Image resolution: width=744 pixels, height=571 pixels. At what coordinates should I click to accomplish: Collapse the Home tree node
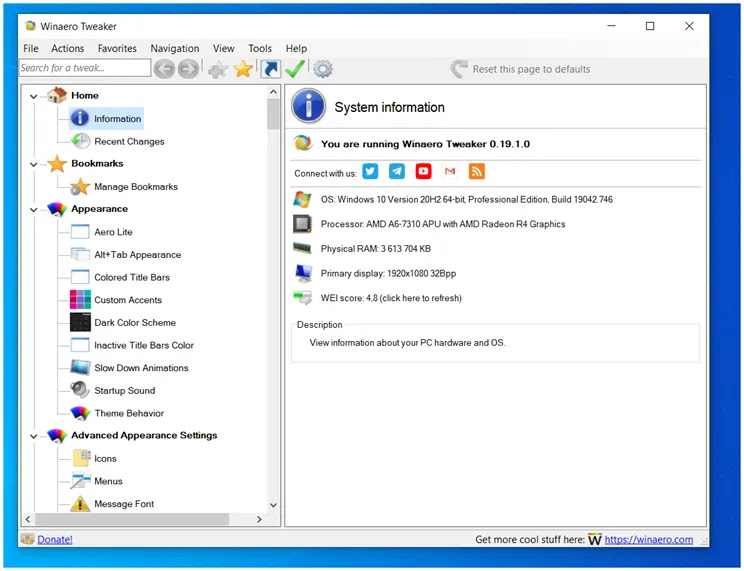(33, 96)
